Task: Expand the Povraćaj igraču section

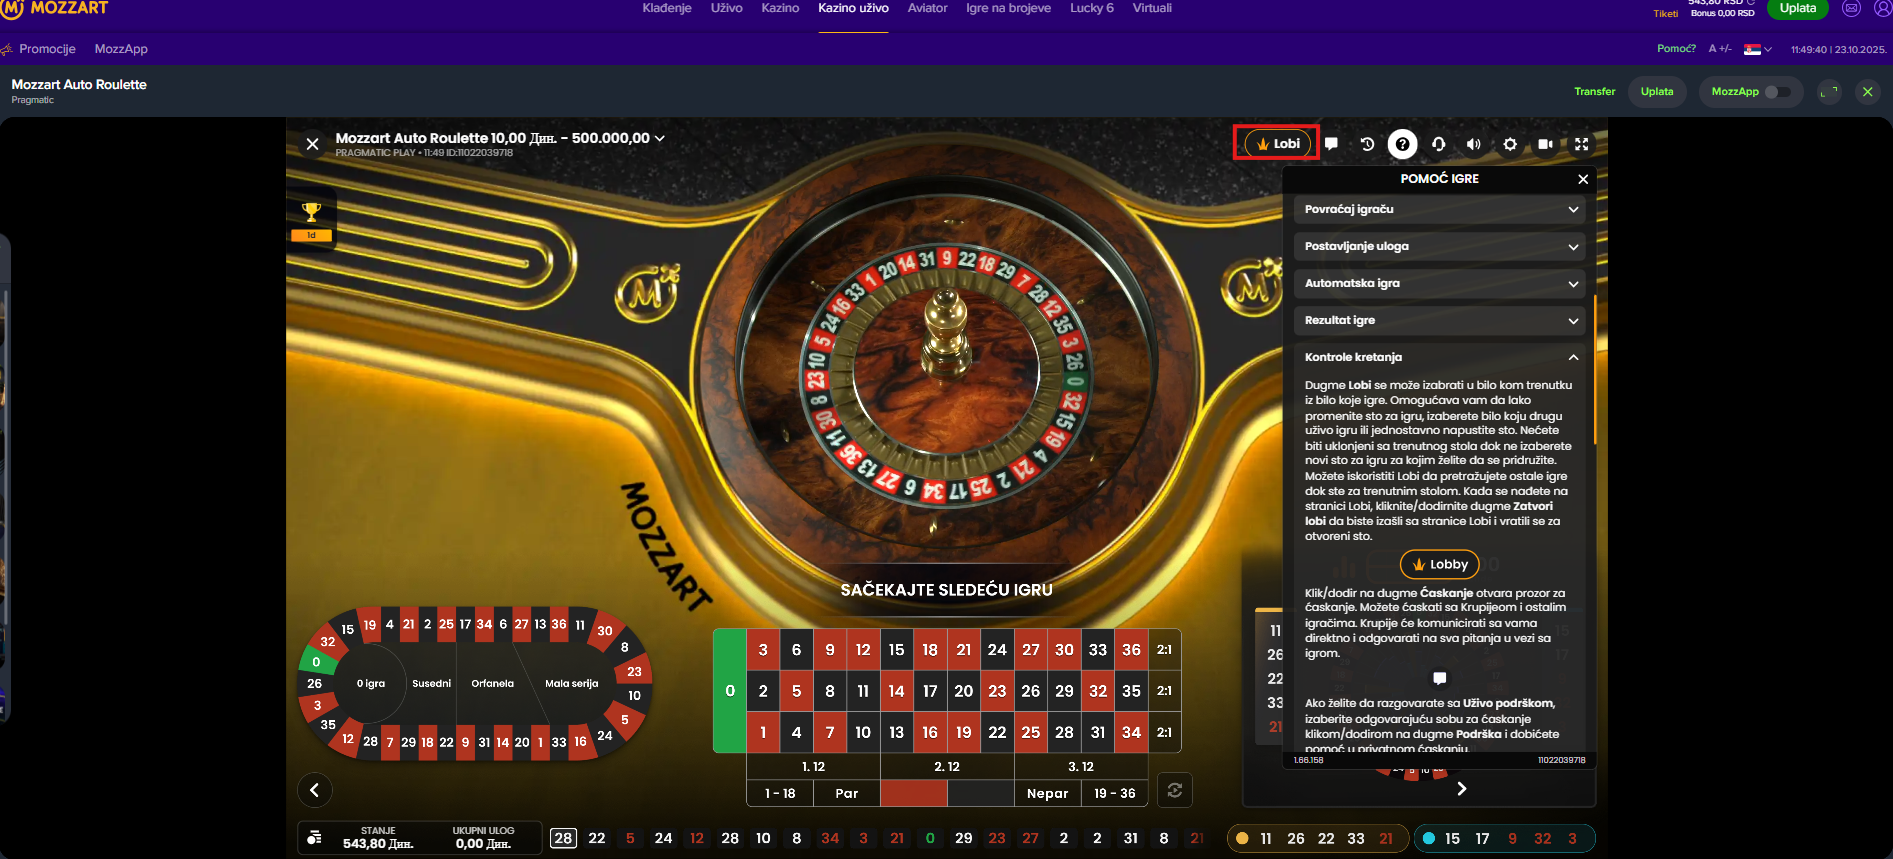Action: [x=1439, y=209]
